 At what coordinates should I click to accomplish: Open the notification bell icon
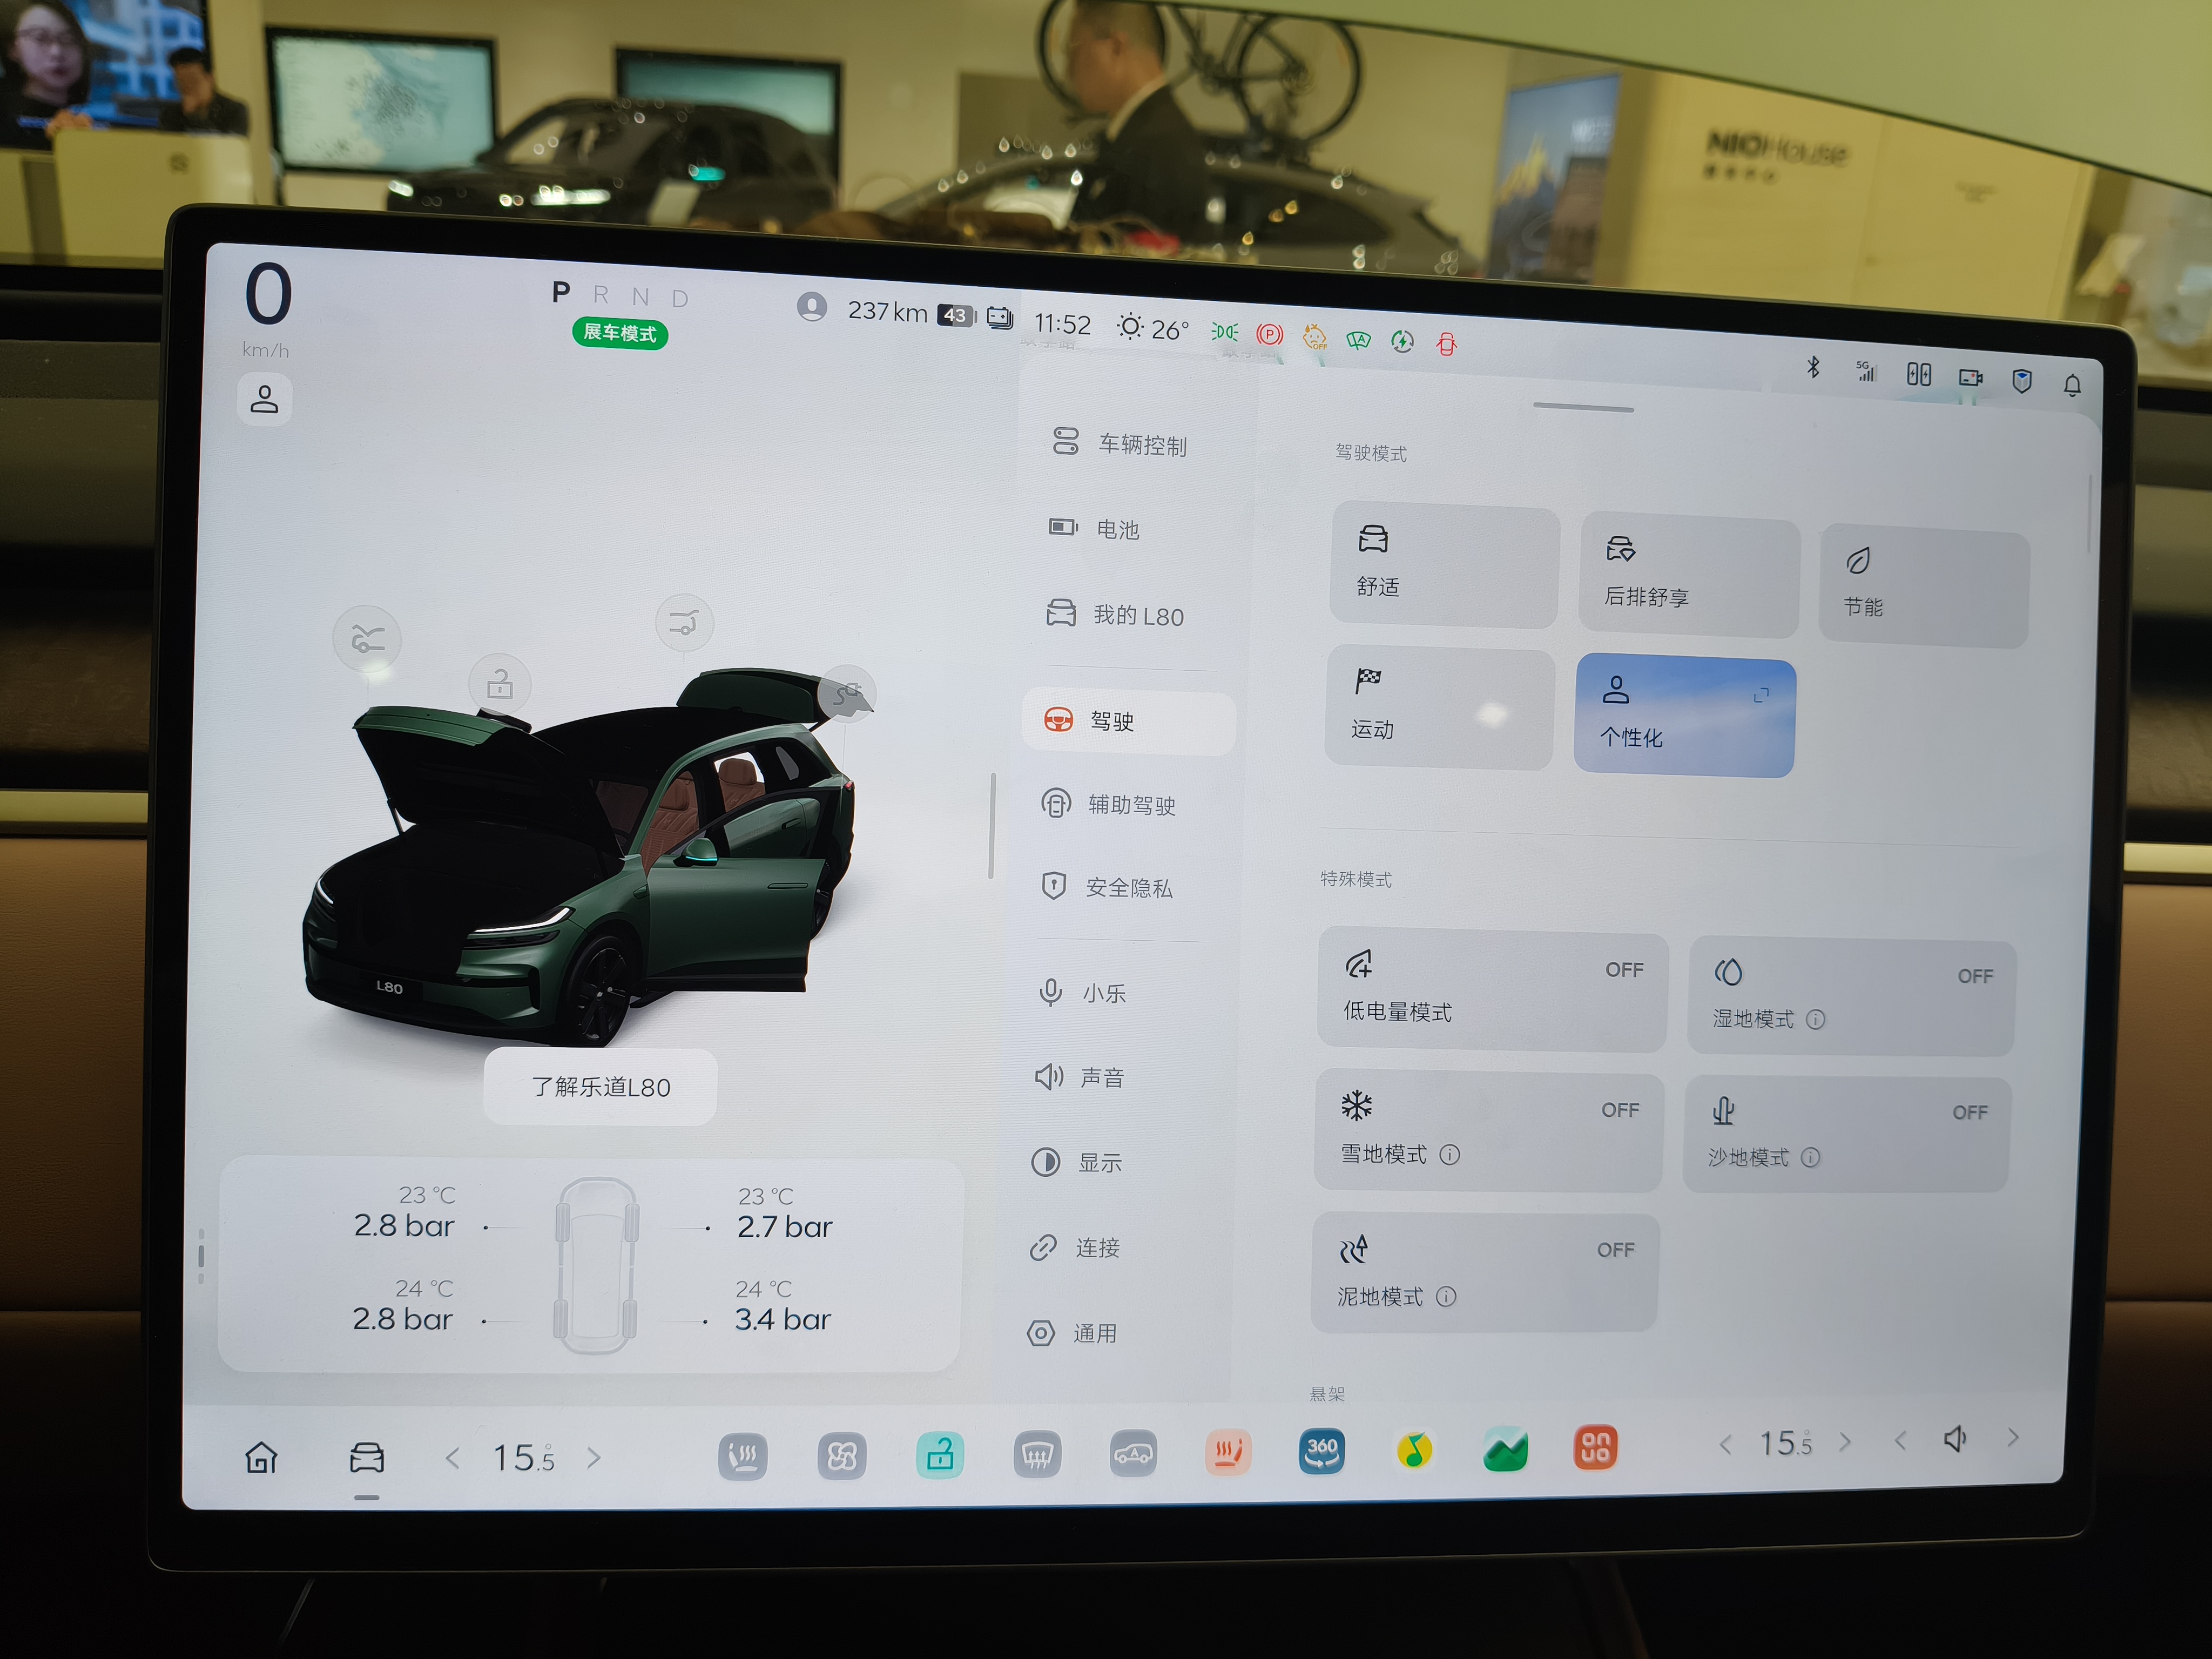(2072, 385)
